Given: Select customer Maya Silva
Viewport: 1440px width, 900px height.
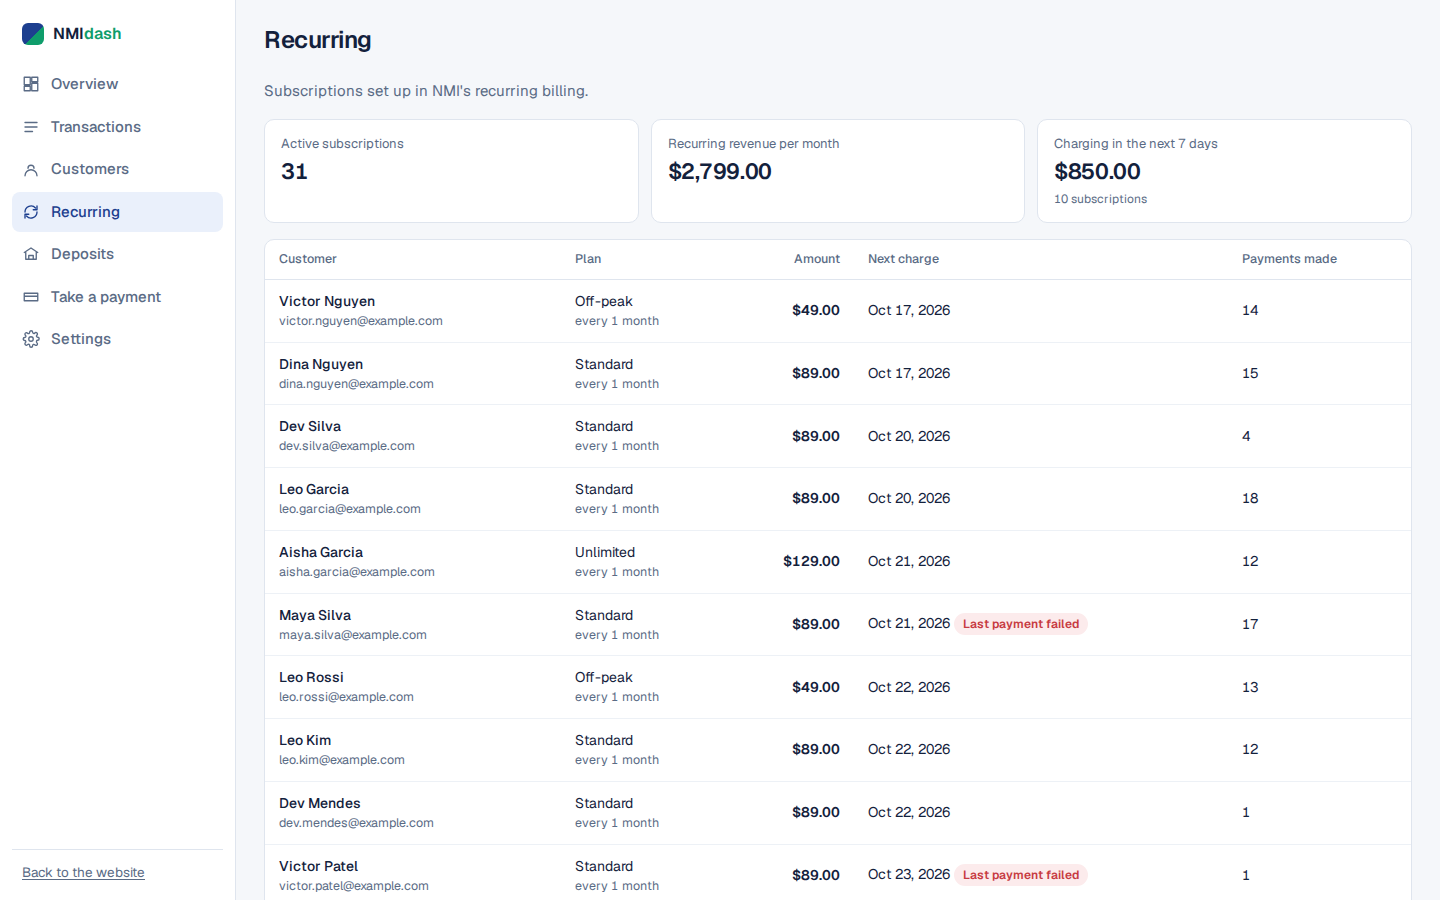Looking at the screenshot, I should point(315,615).
